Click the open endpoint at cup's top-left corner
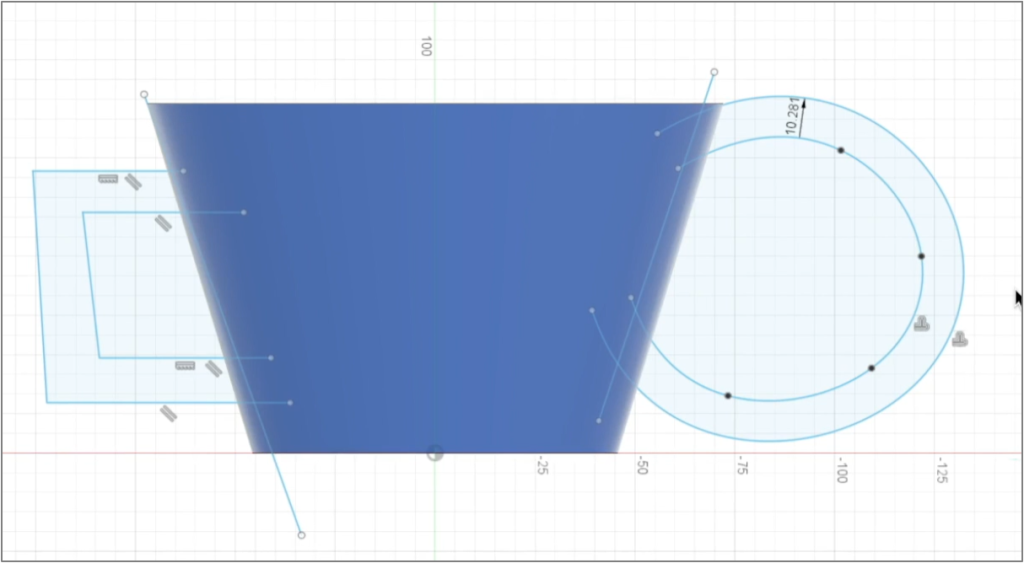This screenshot has width=1024, height=563. point(144,95)
